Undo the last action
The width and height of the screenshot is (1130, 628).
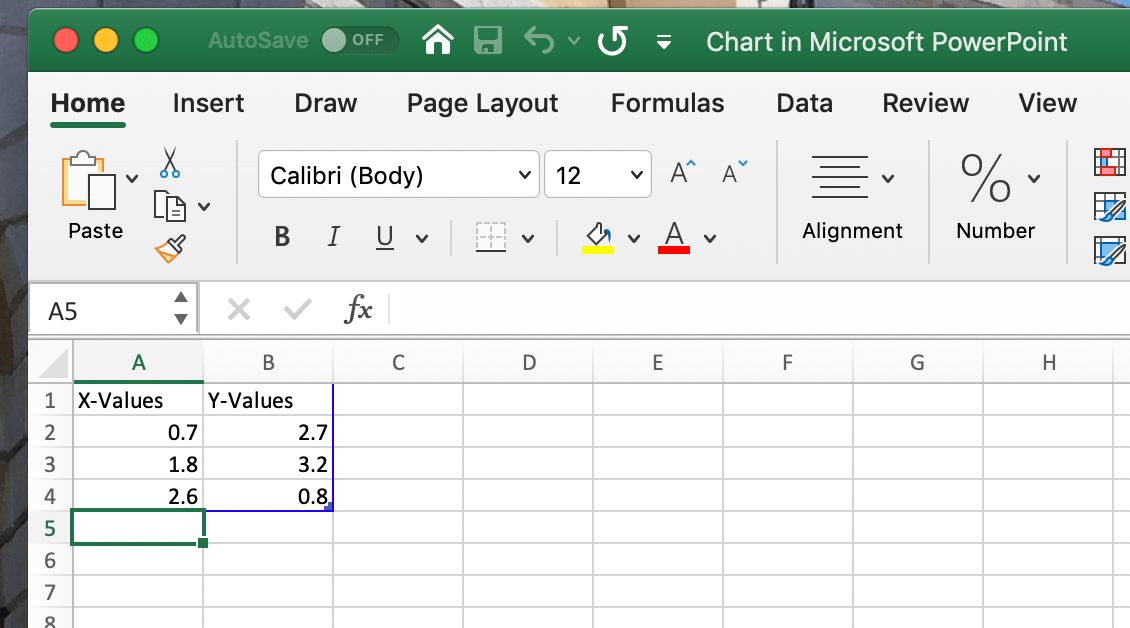click(537, 41)
